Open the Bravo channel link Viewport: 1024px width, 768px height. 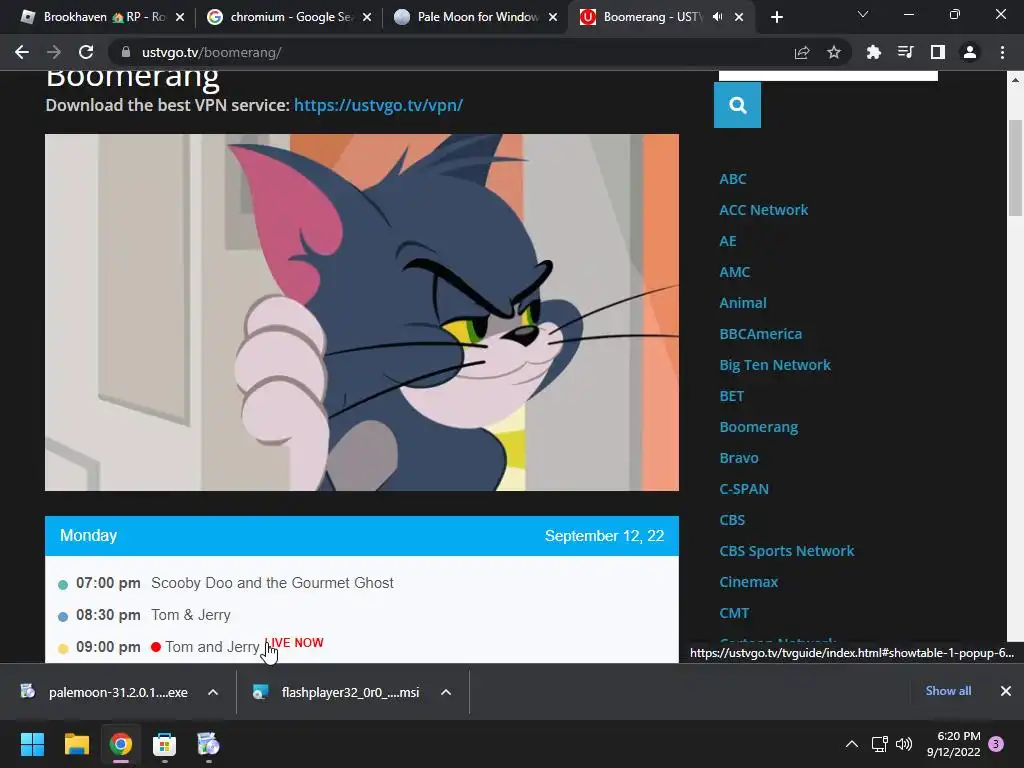[x=739, y=458]
